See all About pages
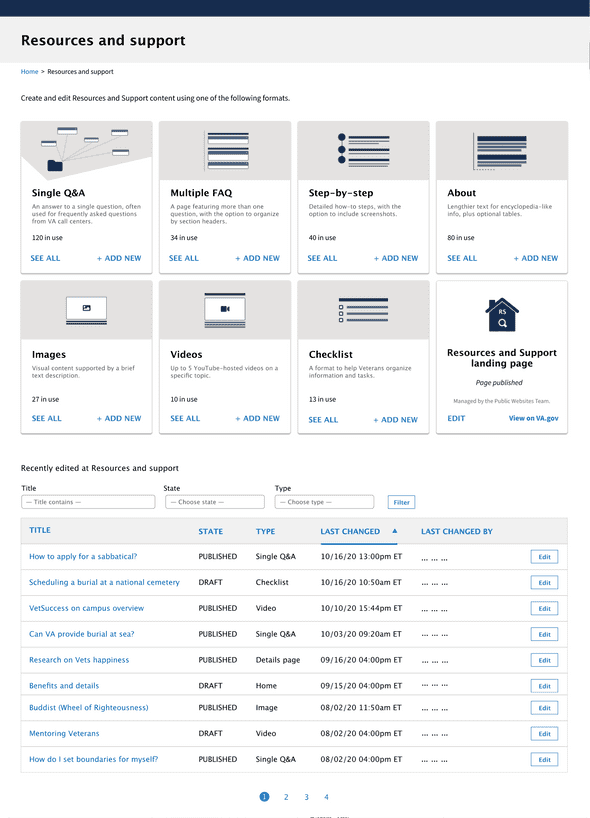 point(462,258)
